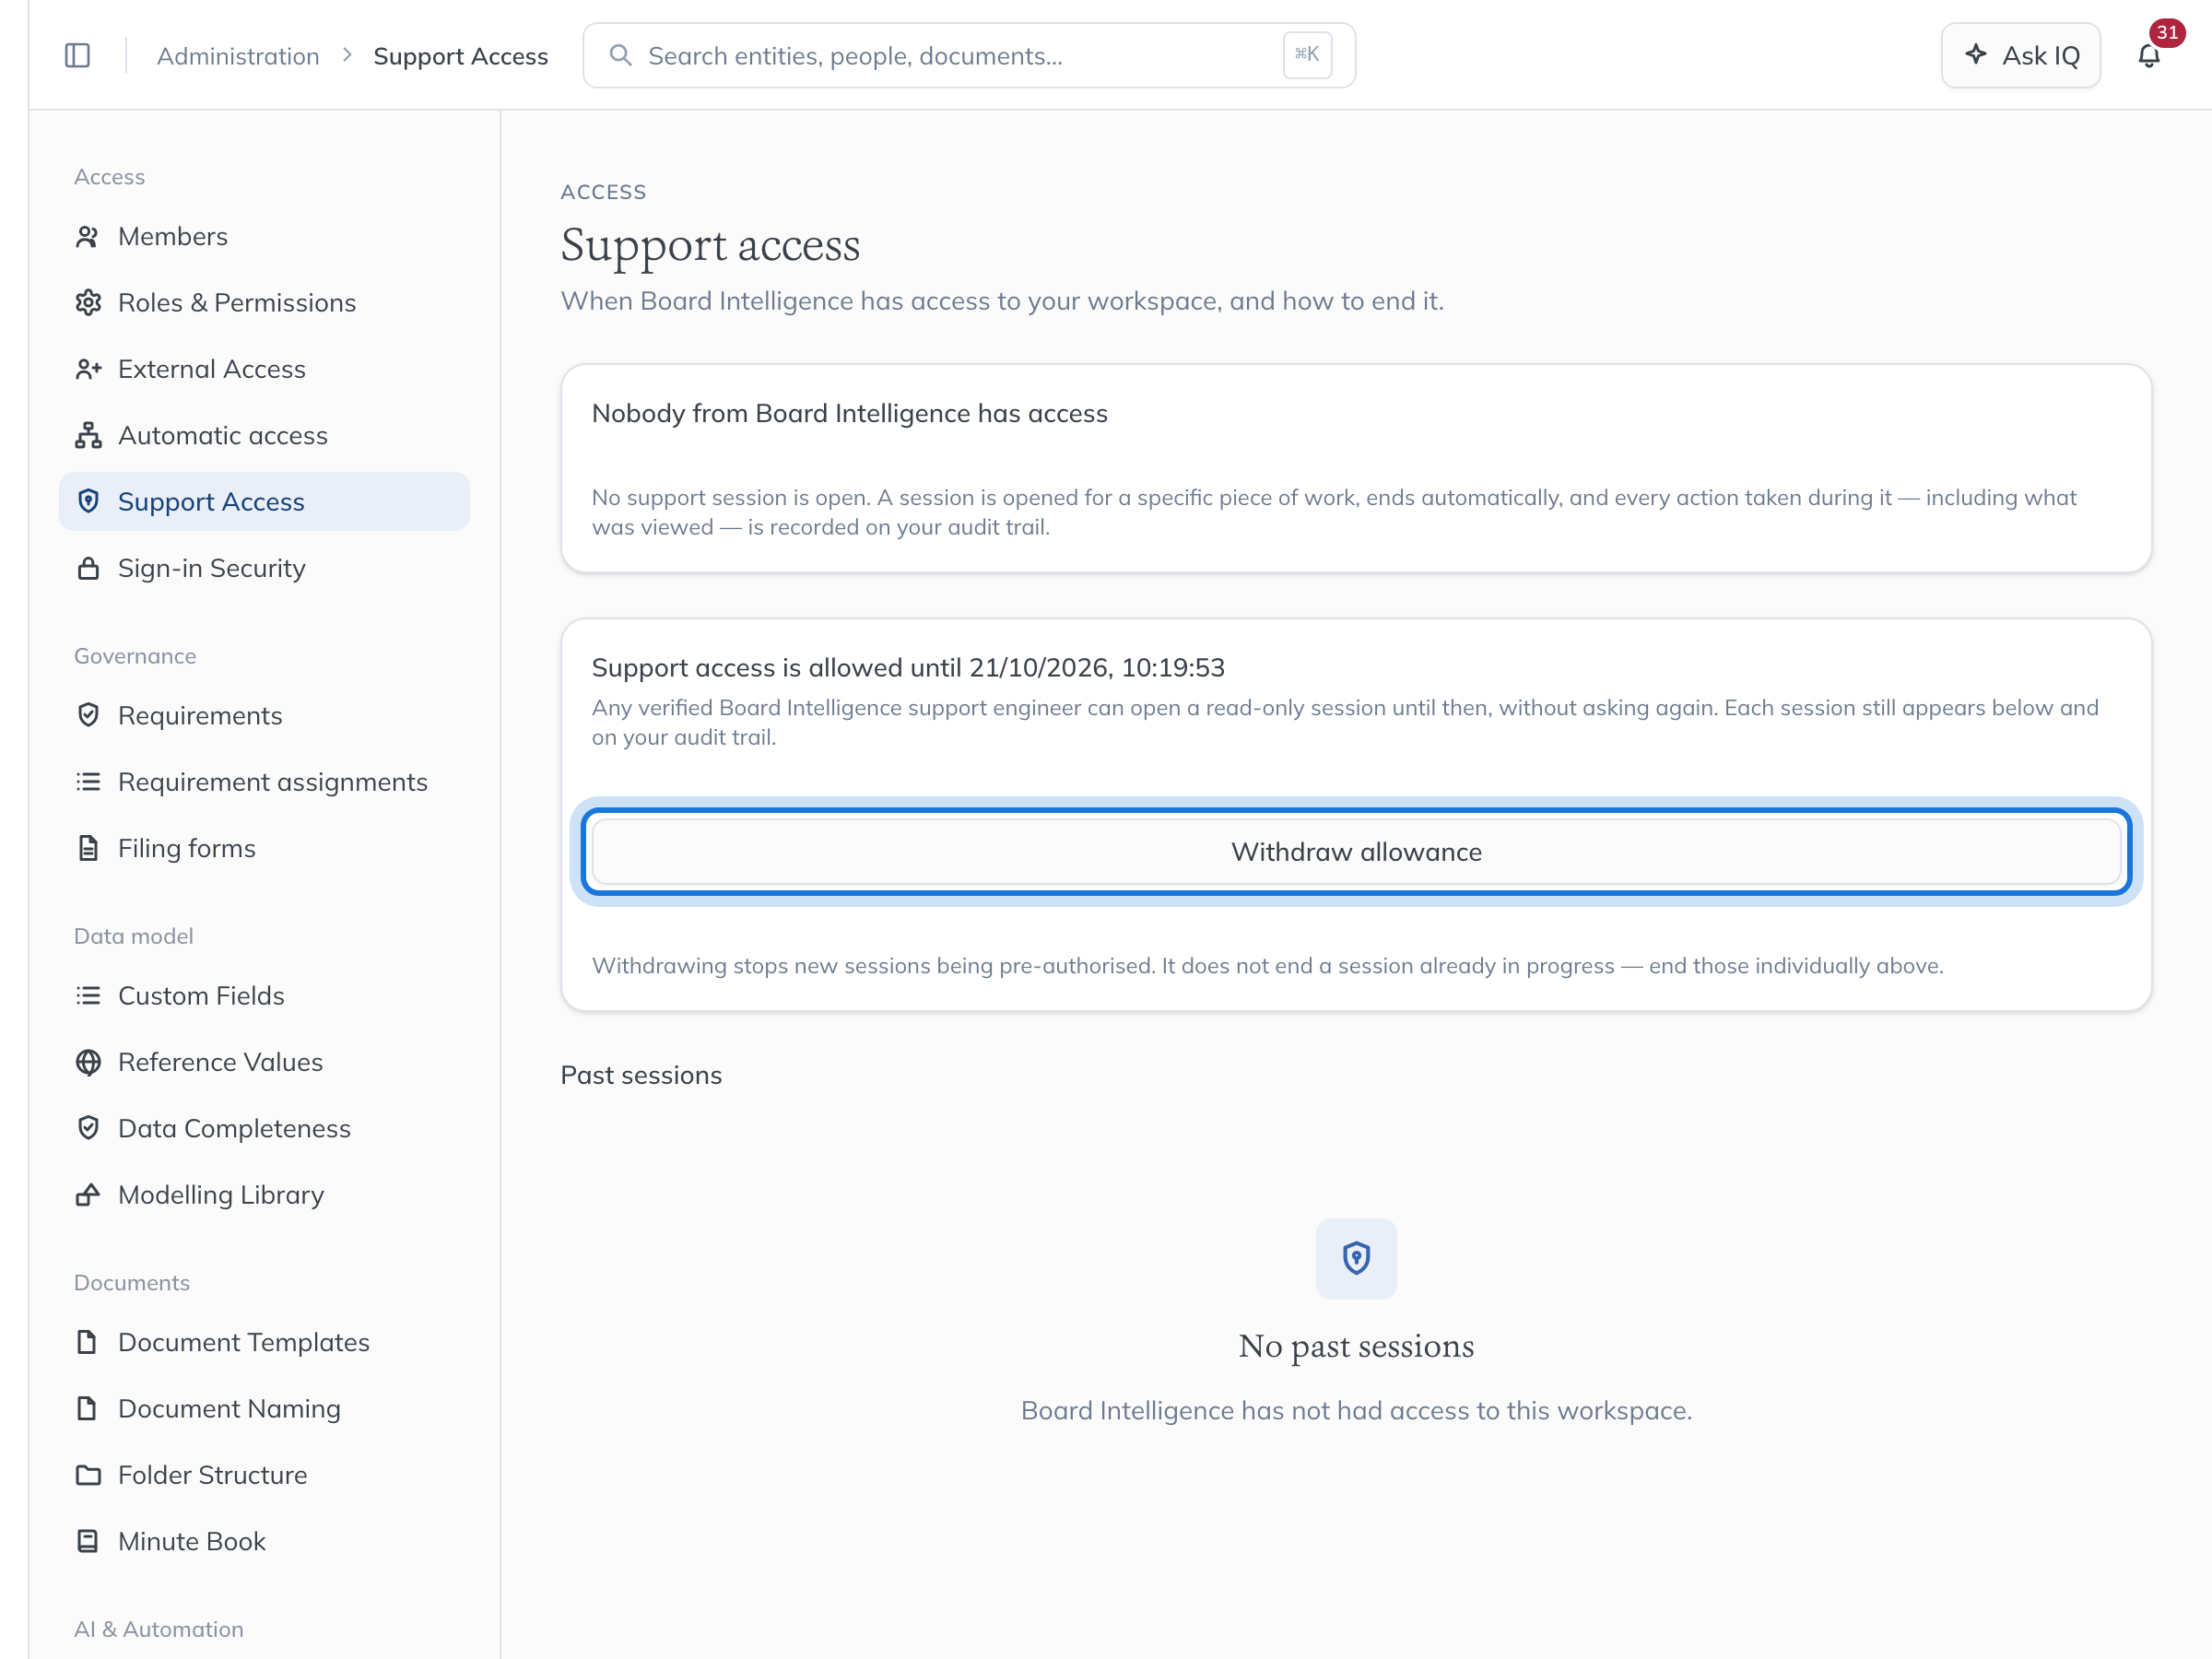Click the Automatic access network icon
This screenshot has height=1659, width=2212.
[88, 435]
